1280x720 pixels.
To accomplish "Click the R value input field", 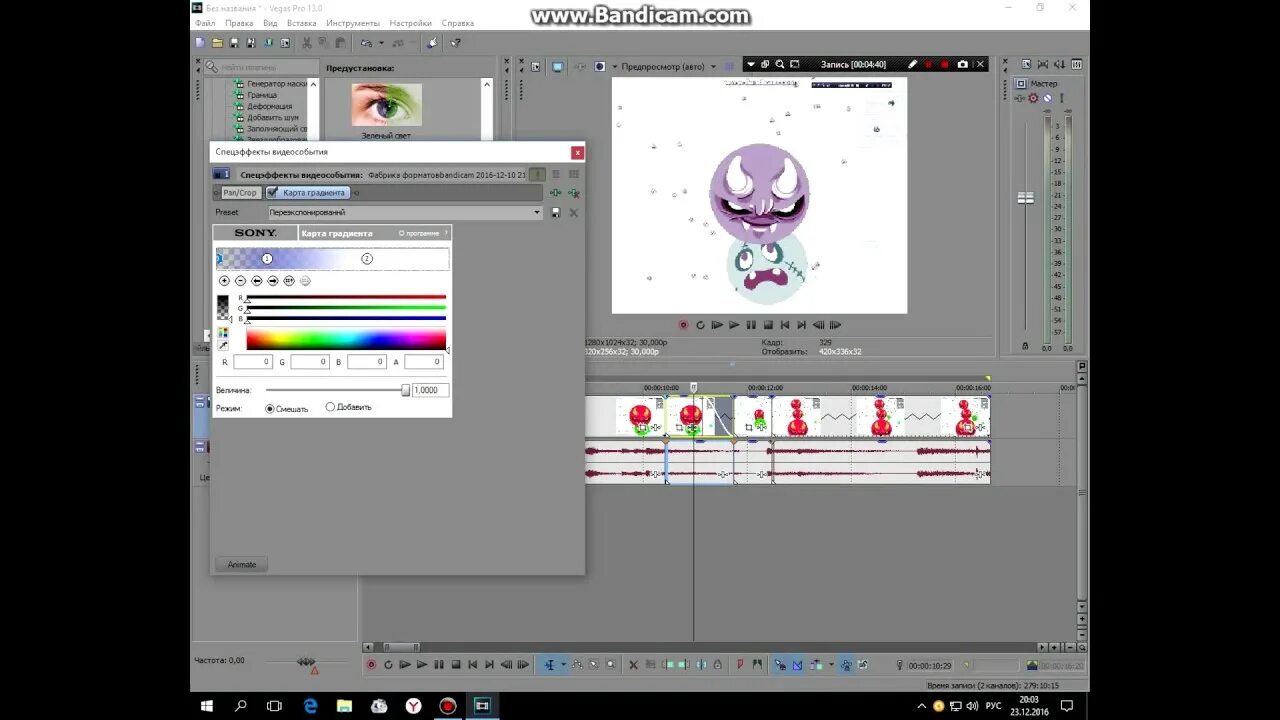I will tap(253, 362).
